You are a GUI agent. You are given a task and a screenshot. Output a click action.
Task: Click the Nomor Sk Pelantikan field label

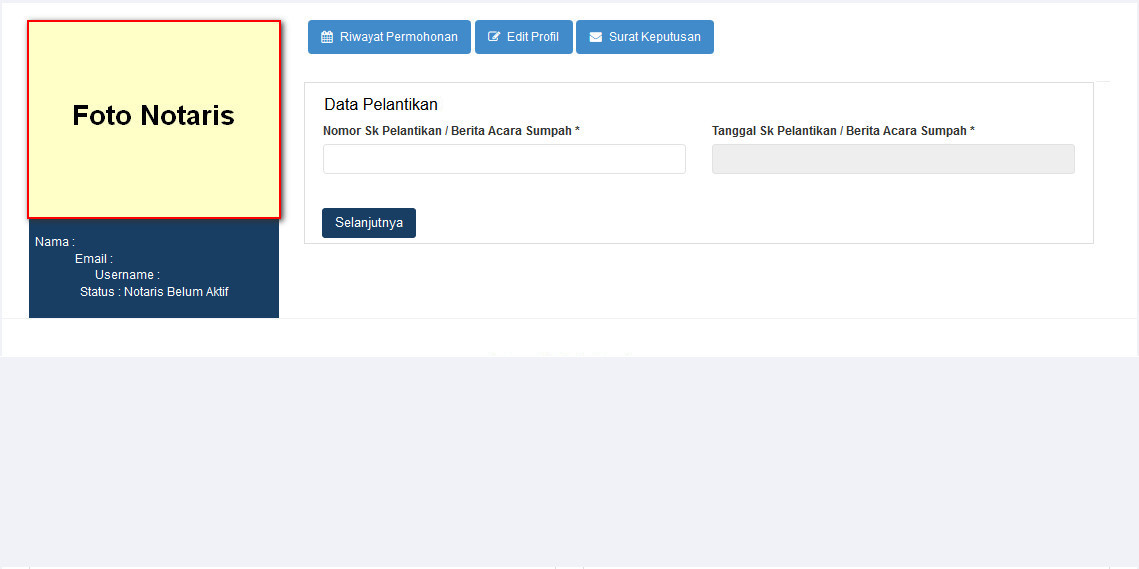point(447,131)
